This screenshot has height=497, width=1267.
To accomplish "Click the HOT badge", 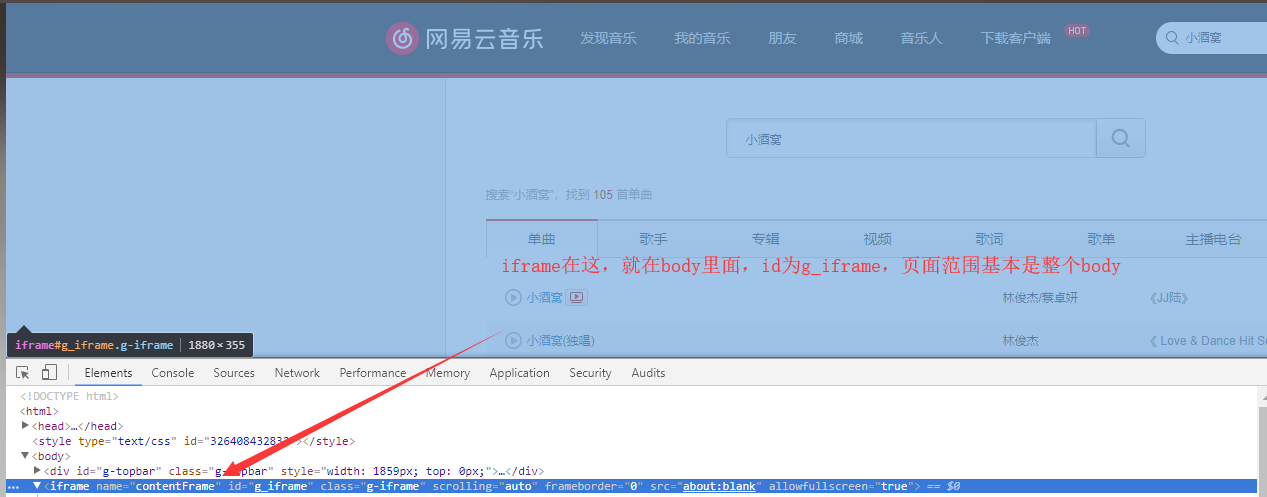I will pos(1076,31).
